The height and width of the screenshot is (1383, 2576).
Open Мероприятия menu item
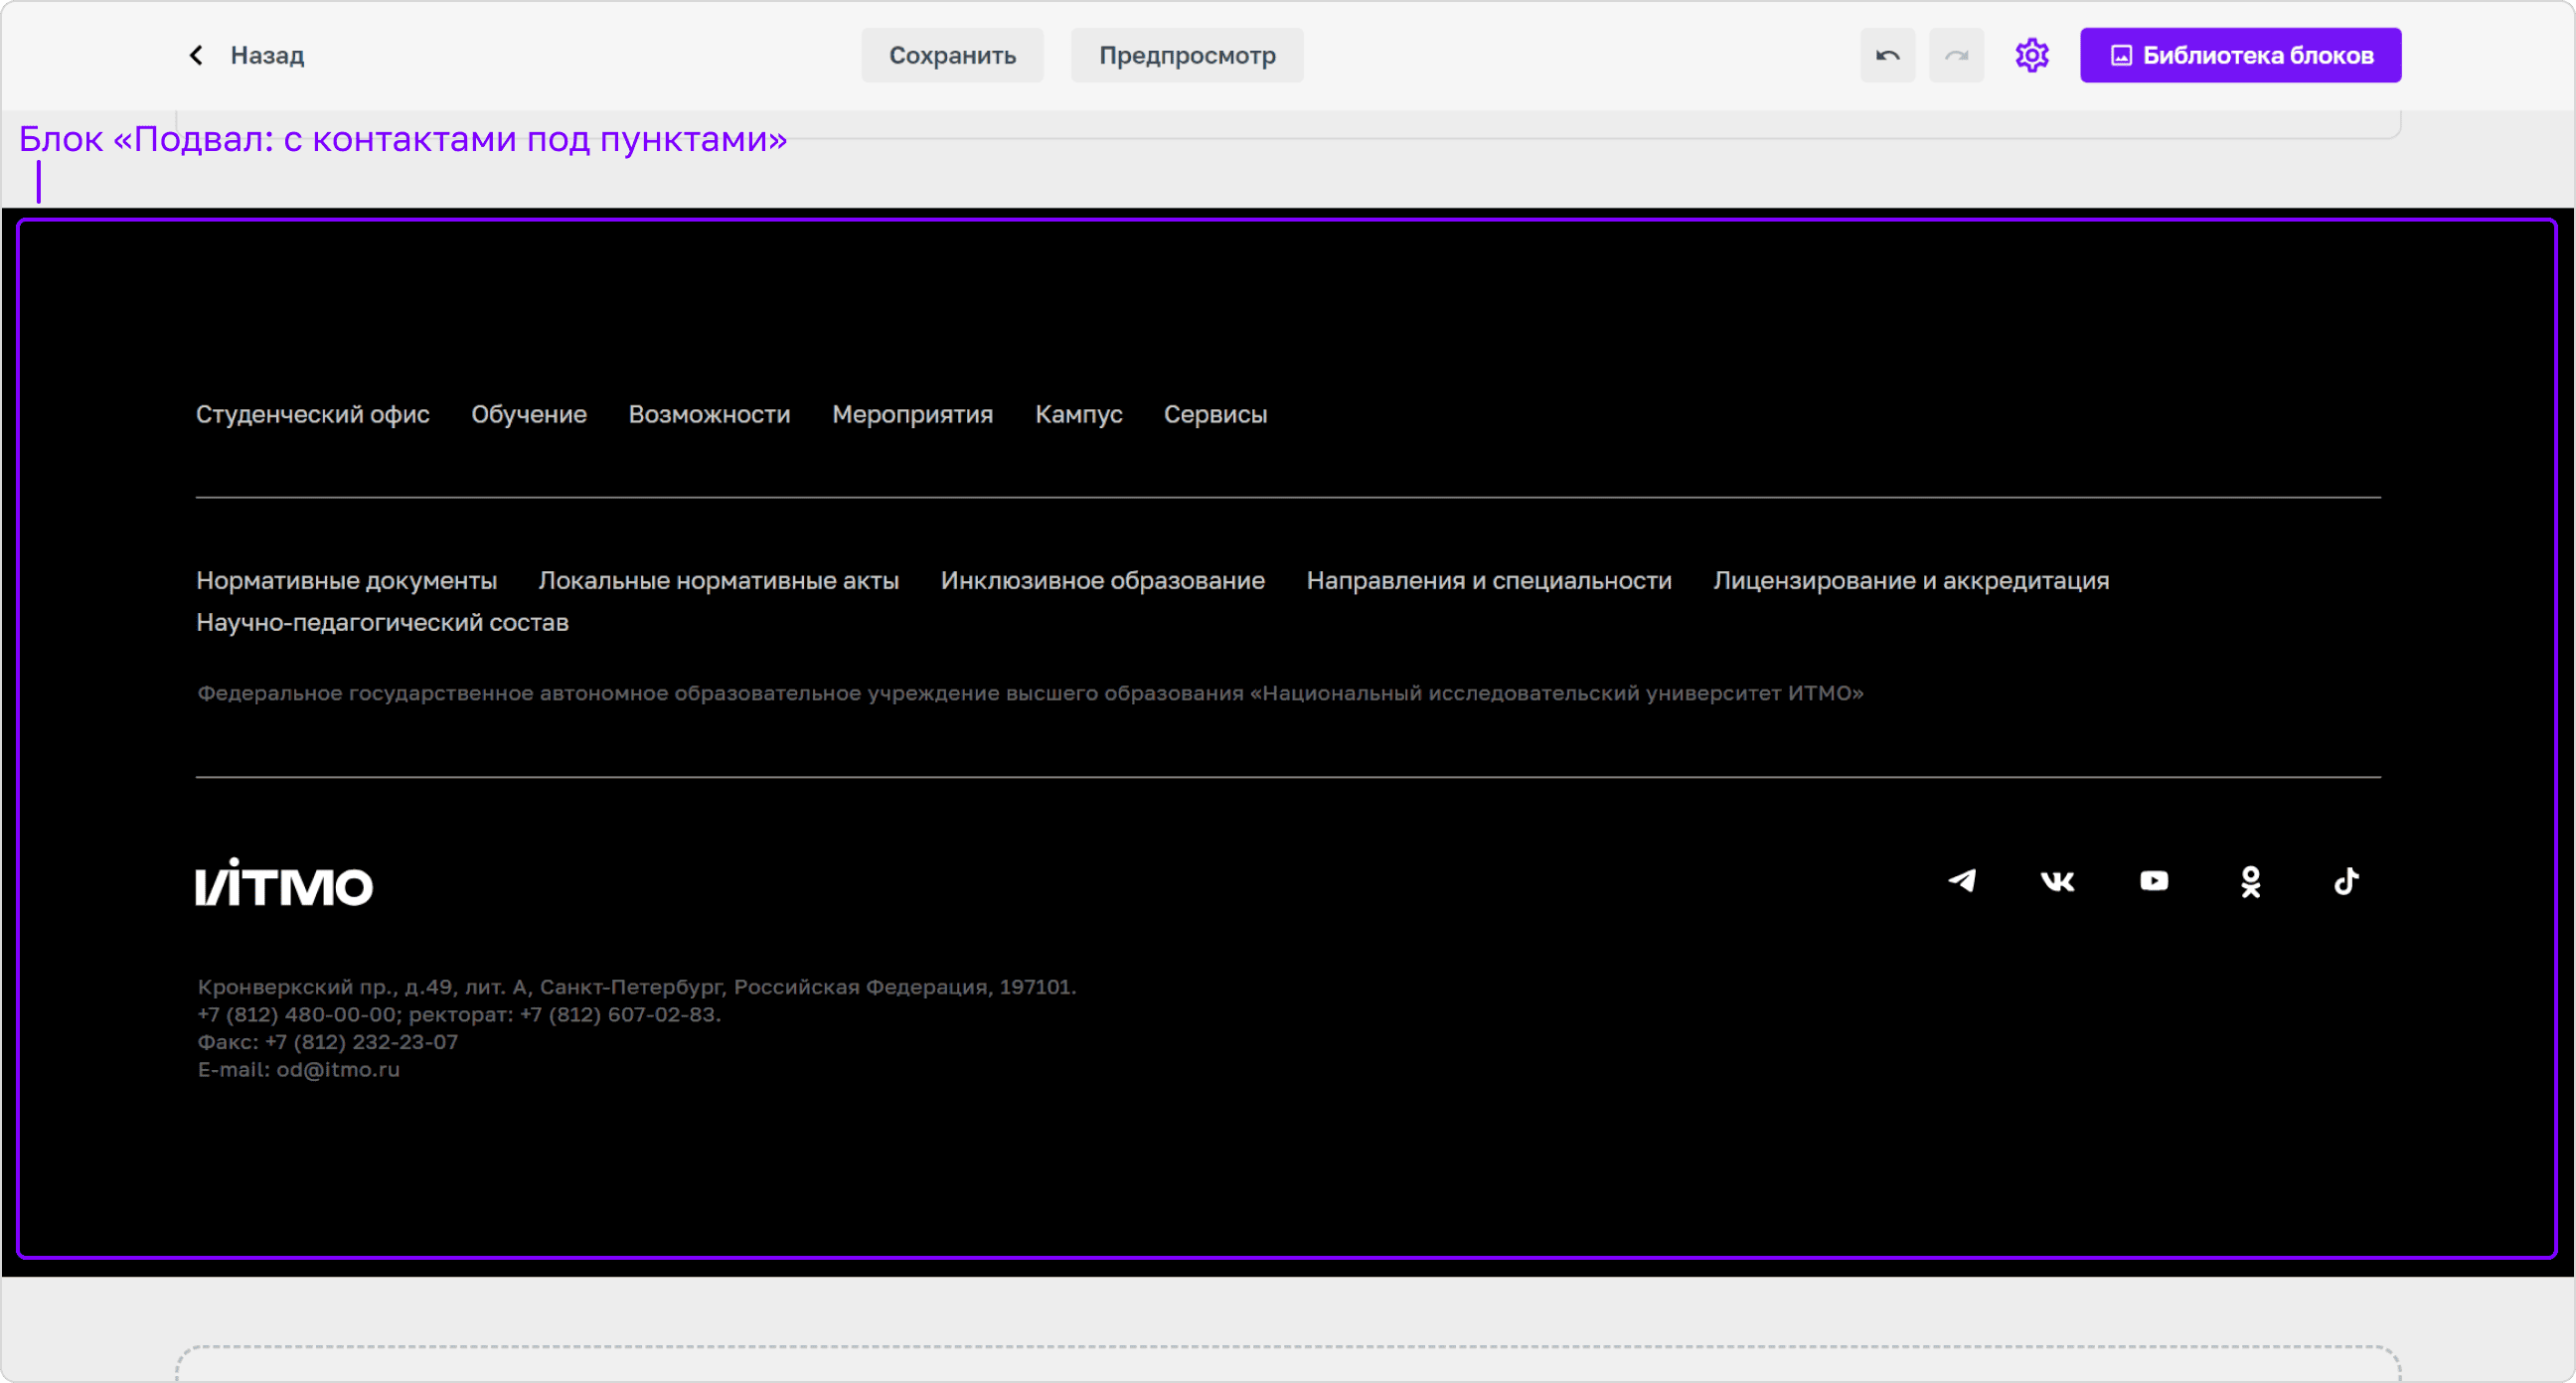point(912,414)
